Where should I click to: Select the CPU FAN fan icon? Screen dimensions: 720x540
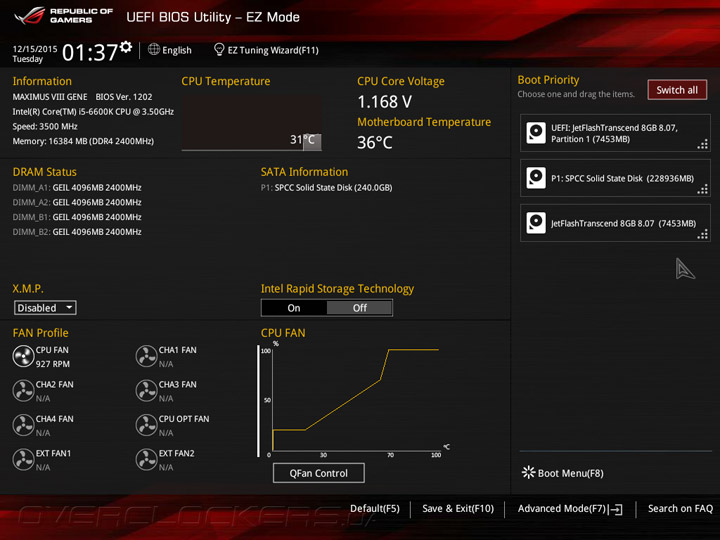[23, 356]
